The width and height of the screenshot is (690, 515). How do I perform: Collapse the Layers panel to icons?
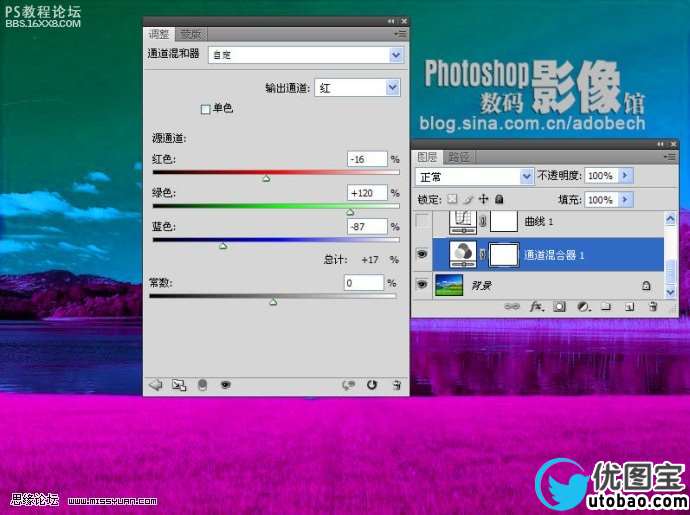pyautogui.click(x=661, y=144)
